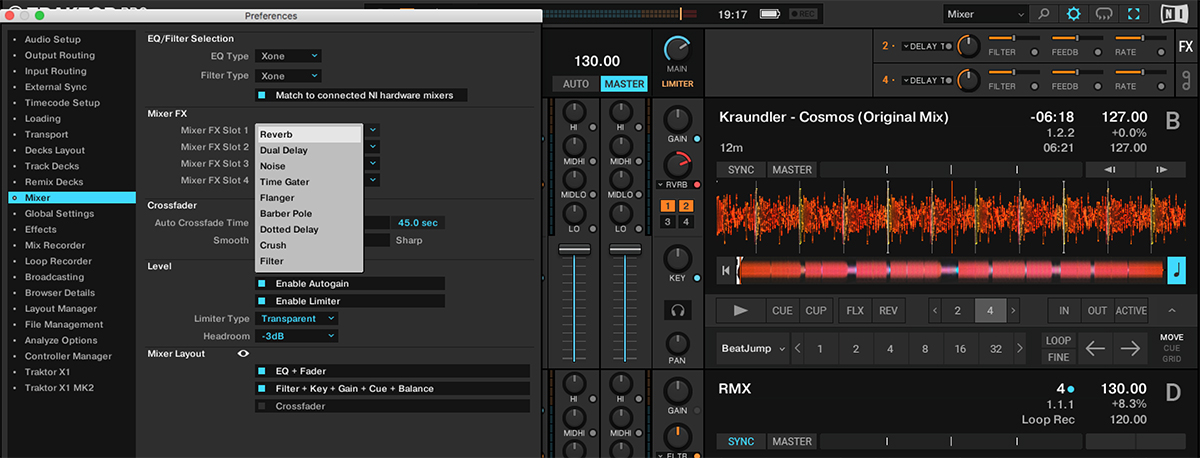Move backward with left arrow button
The image size is (1200, 458).
click(x=1096, y=348)
